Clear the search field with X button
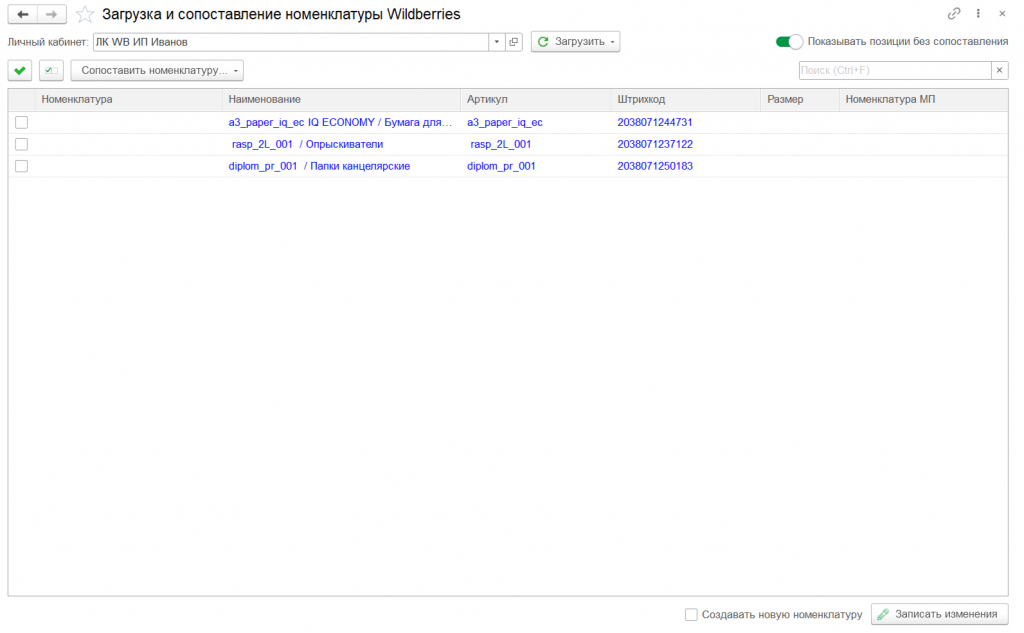 point(999,70)
